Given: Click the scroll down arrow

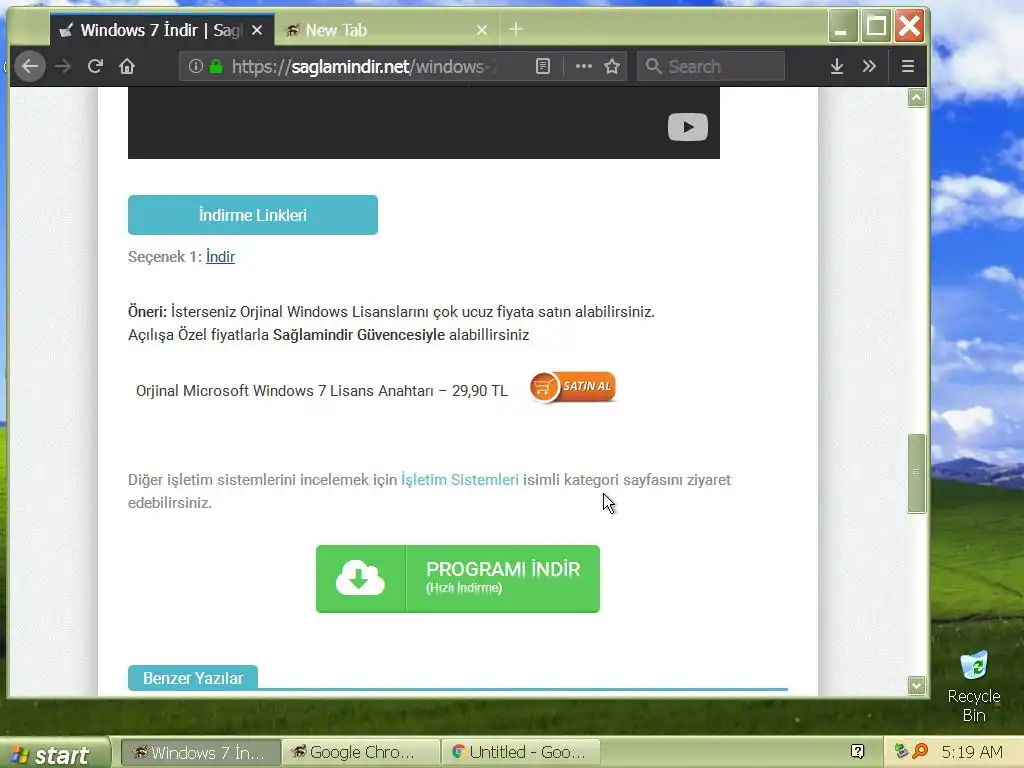Looking at the screenshot, I should coord(916,685).
